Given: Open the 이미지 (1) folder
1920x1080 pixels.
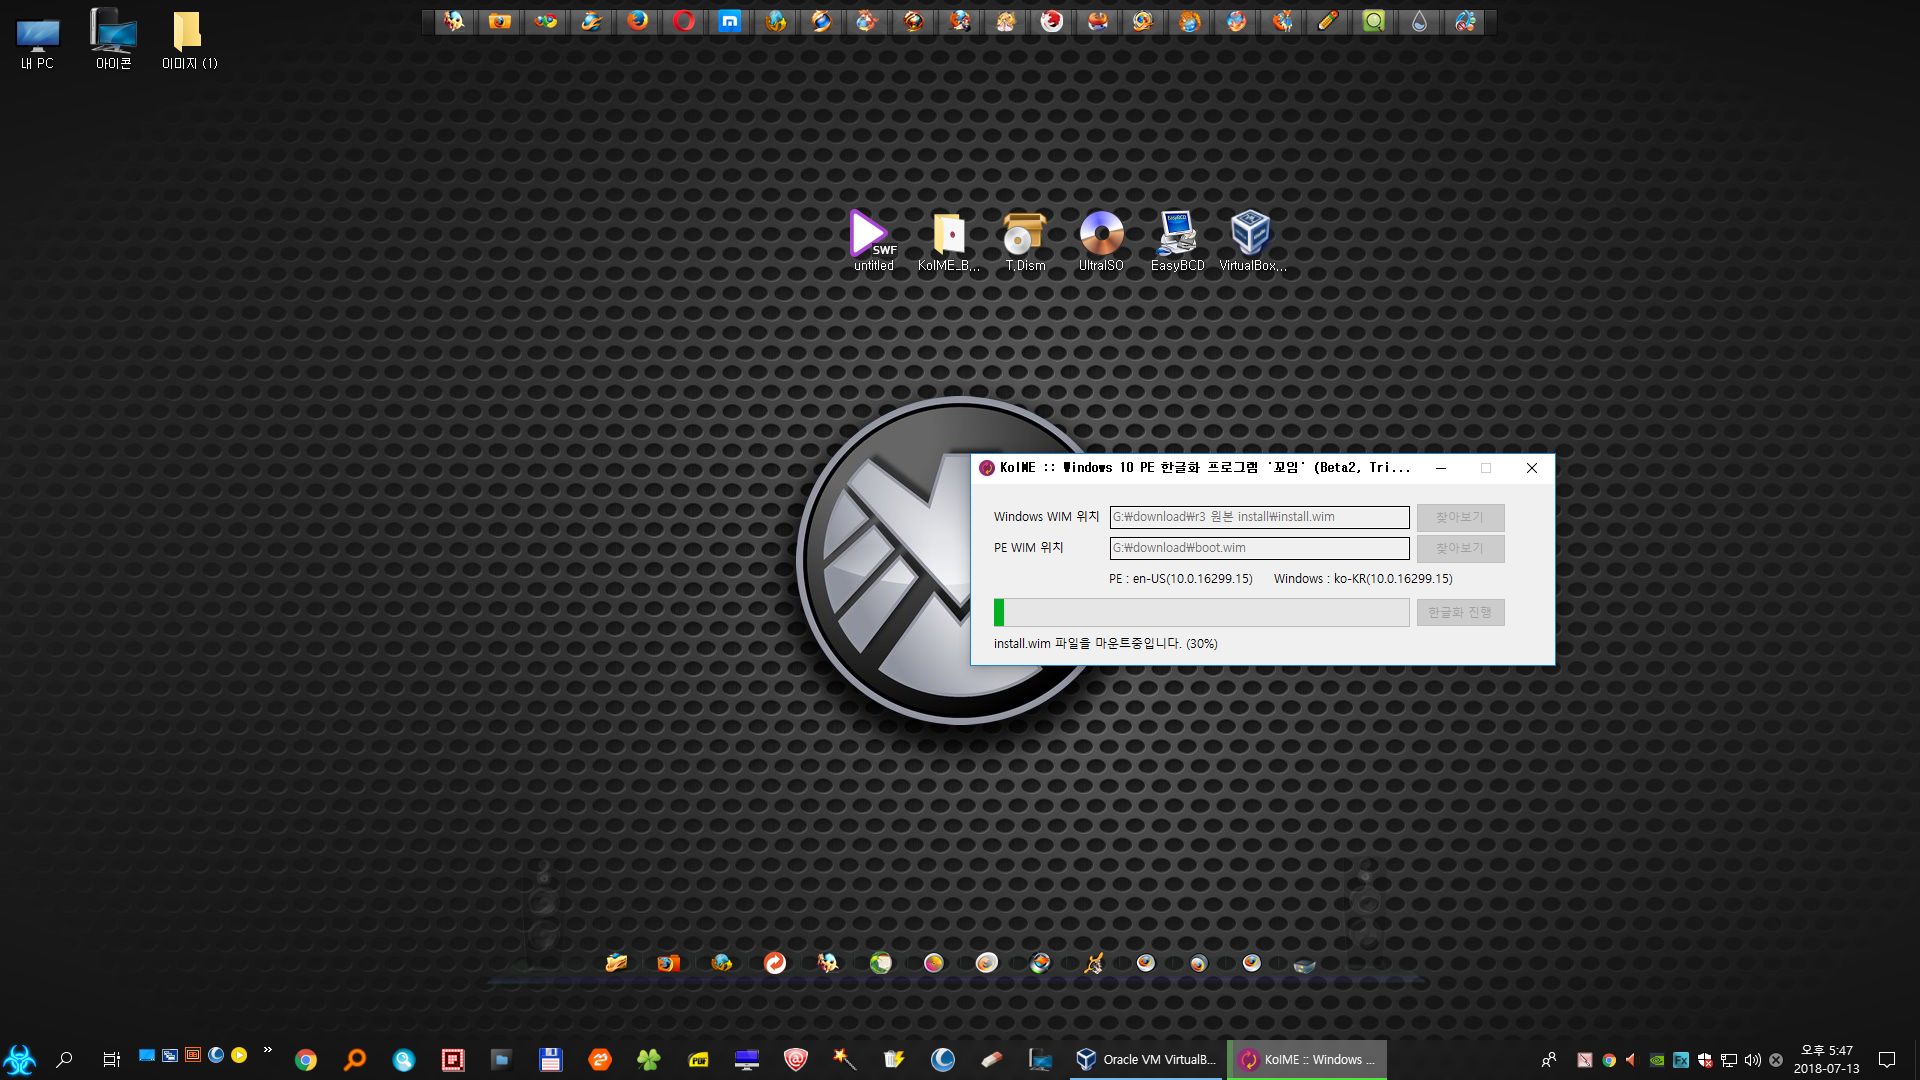Looking at the screenshot, I should tap(189, 40).
